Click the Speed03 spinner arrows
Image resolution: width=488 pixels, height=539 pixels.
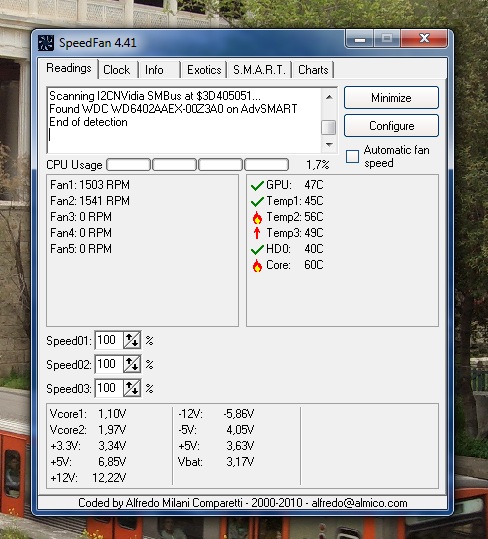tap(132, 388)
